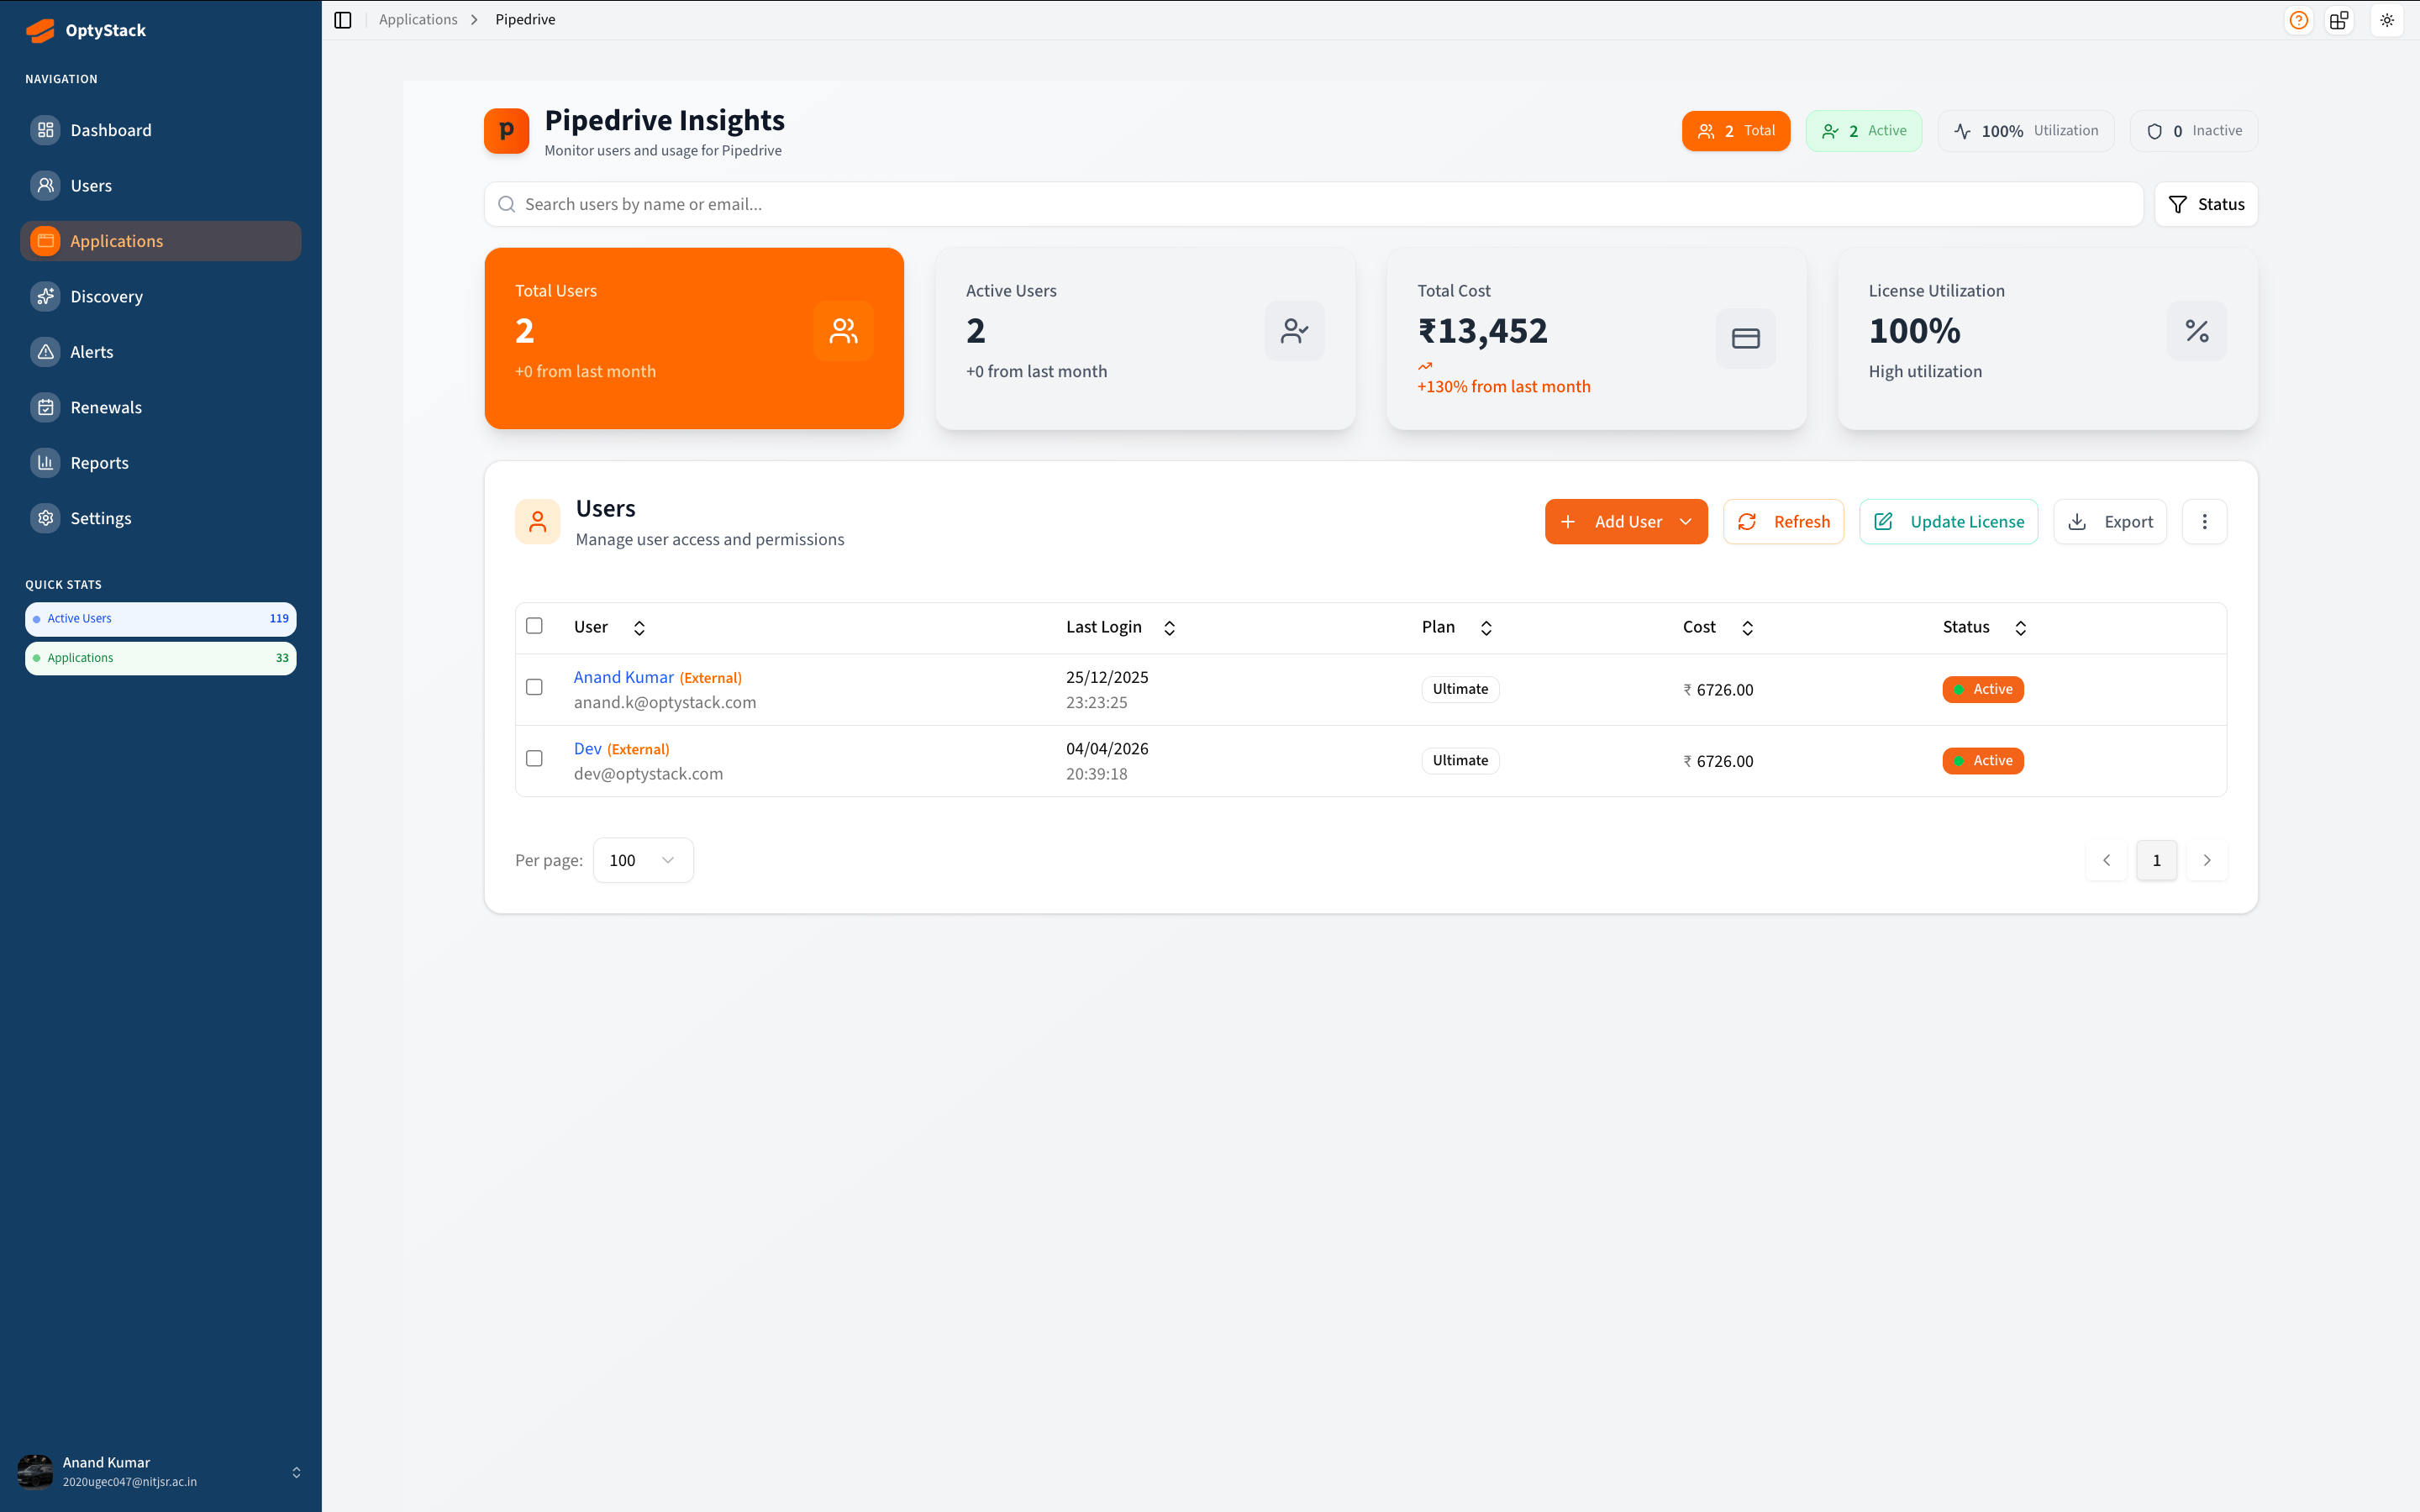This screenshot has height=1512, width=2420.
Task: Expand the account switcher chevron
Action: (296, 1472)
